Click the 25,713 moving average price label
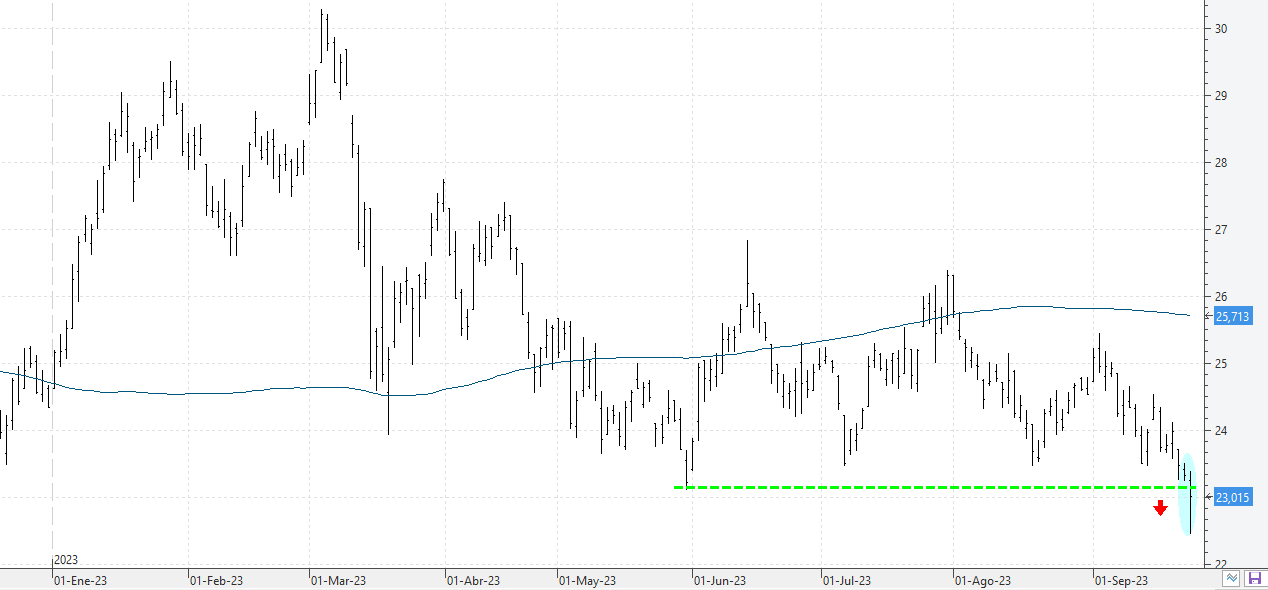 click(x=1232, y=317)
